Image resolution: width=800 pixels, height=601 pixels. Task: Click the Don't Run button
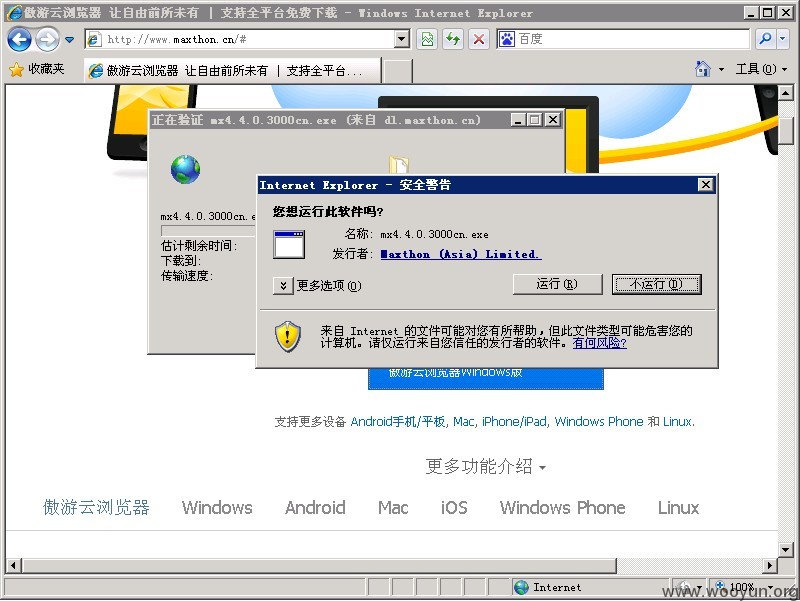656,284
